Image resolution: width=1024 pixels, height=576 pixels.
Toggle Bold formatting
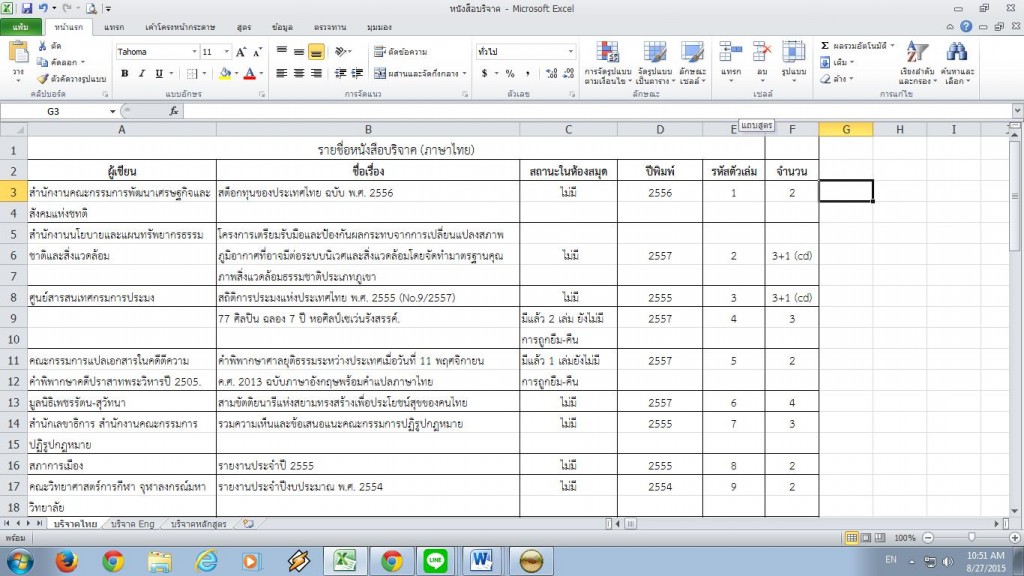124,74
